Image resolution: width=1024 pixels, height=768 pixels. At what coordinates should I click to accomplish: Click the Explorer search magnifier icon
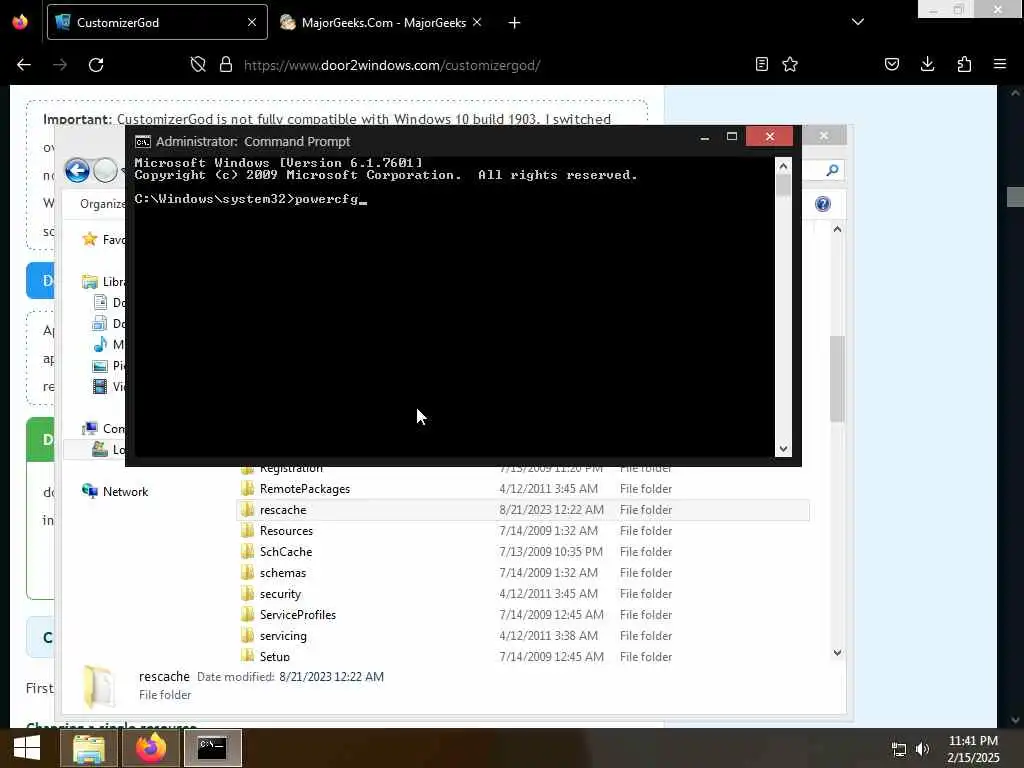(x=832, y=170)
